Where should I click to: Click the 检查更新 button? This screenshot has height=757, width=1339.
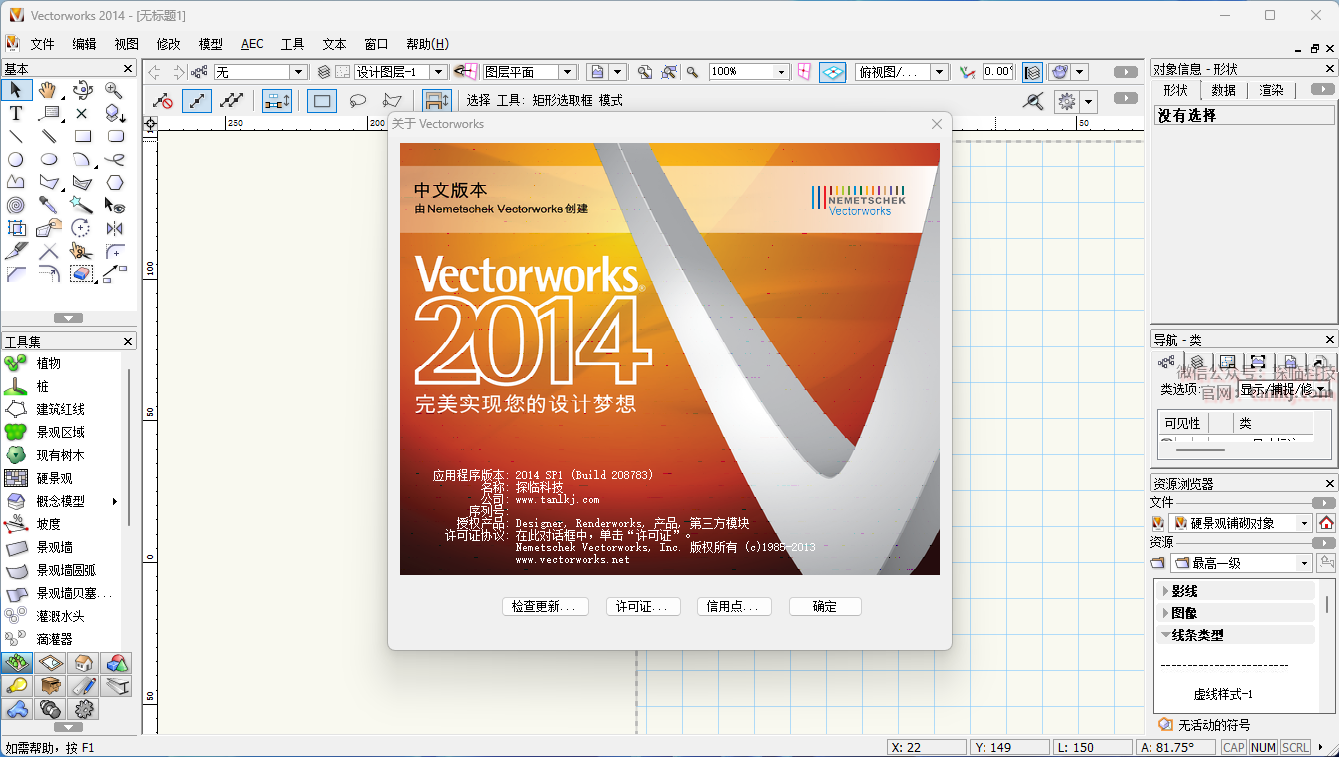click(x=544, y=606)
